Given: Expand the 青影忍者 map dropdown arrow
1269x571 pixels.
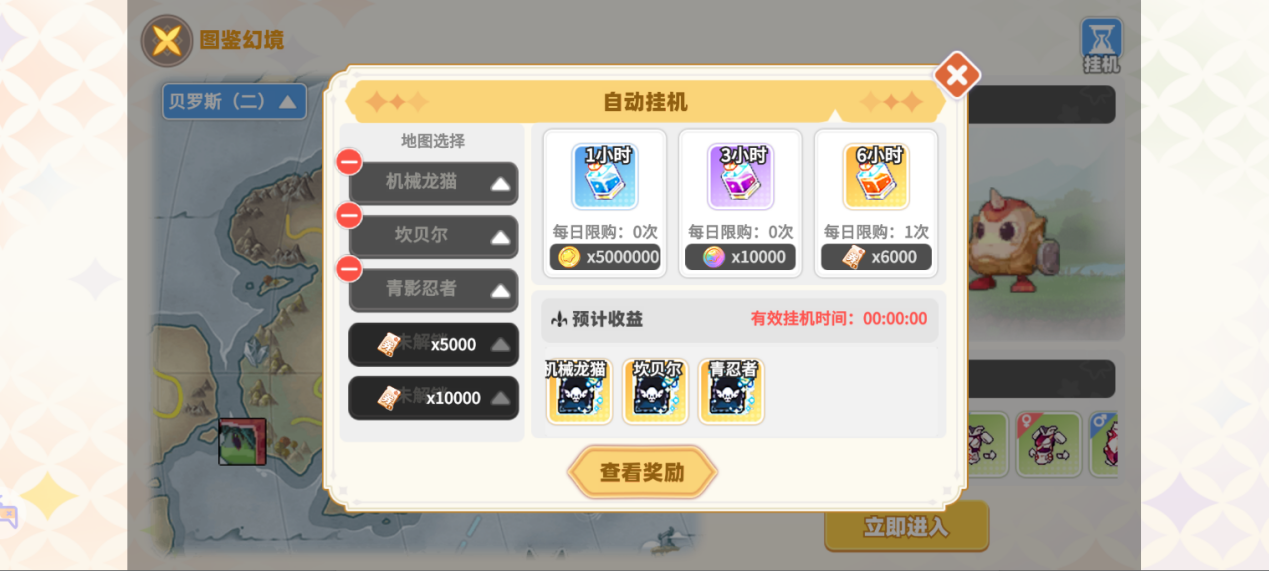Looking at the screenshot, I should pyautogui.click(x=500, y=291).
